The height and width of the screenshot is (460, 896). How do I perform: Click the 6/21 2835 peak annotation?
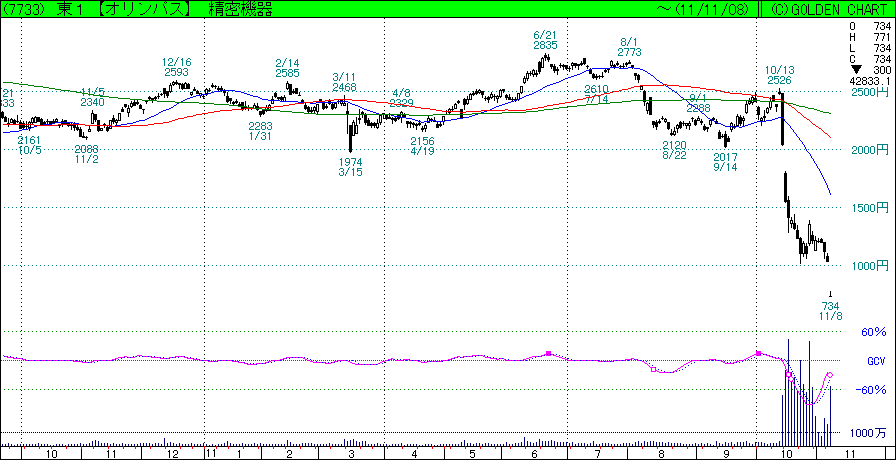(x=543, y=40)
